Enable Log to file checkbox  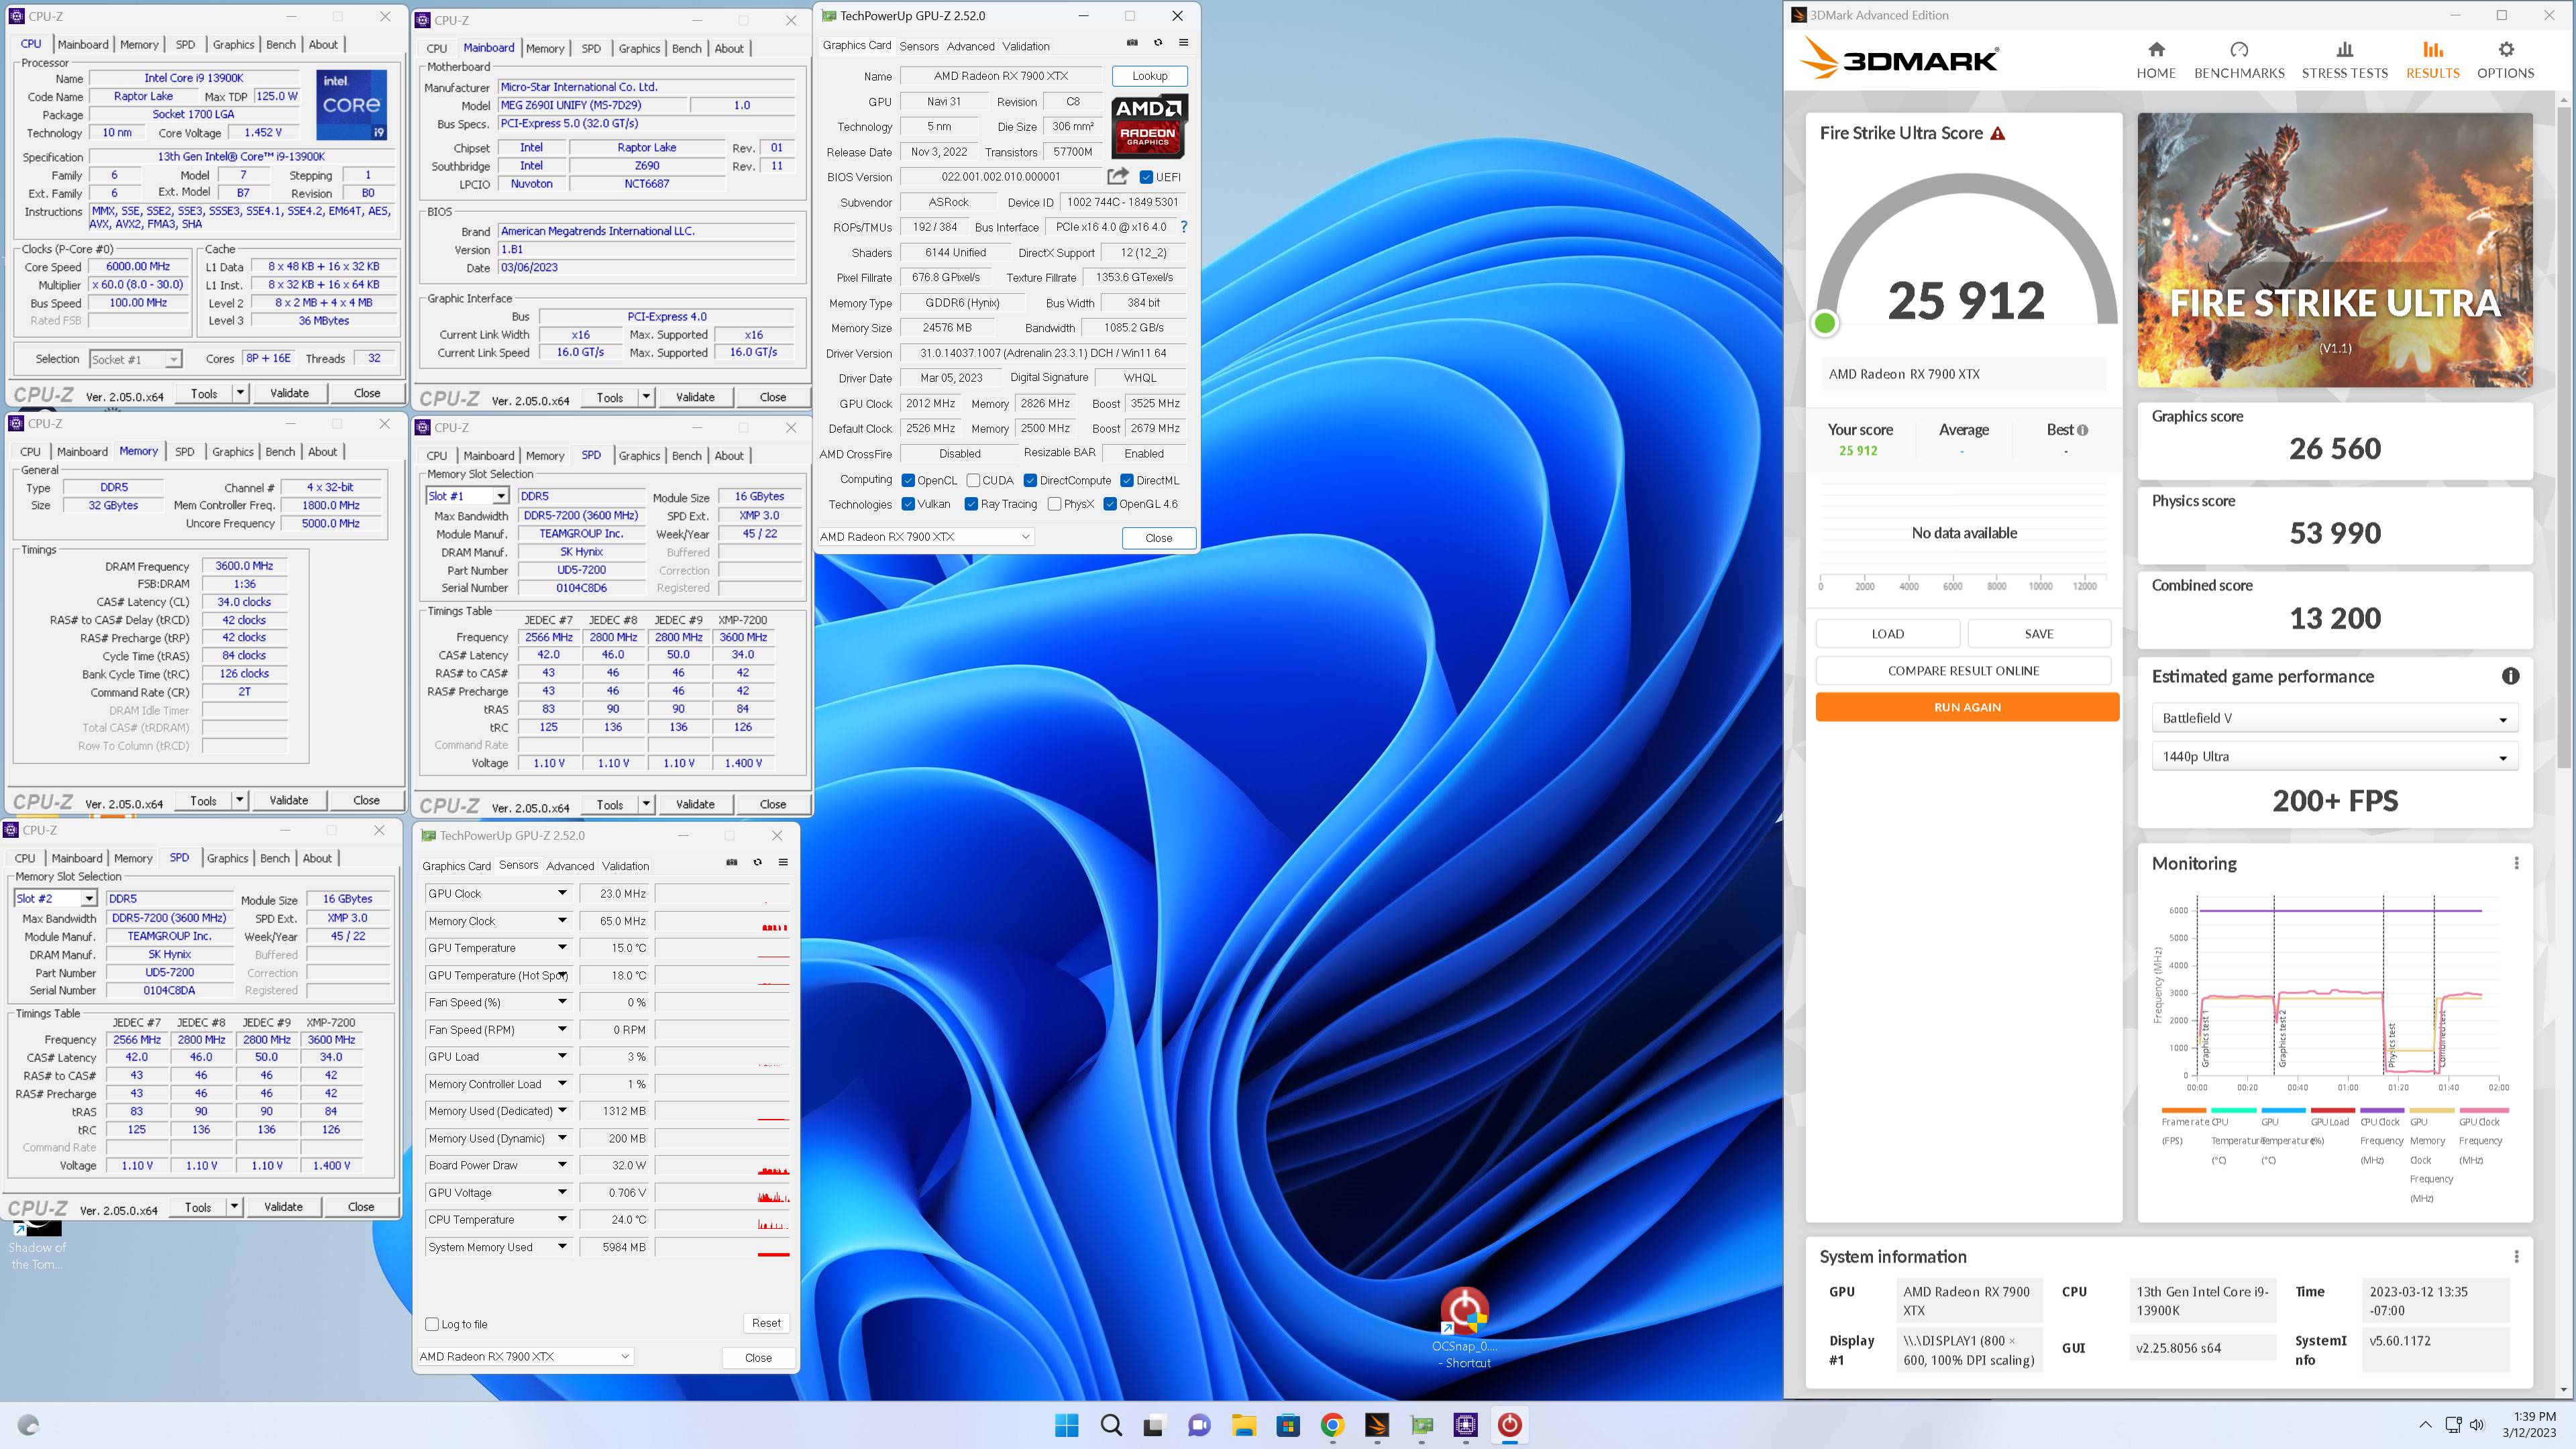[x=432, y=1324]
